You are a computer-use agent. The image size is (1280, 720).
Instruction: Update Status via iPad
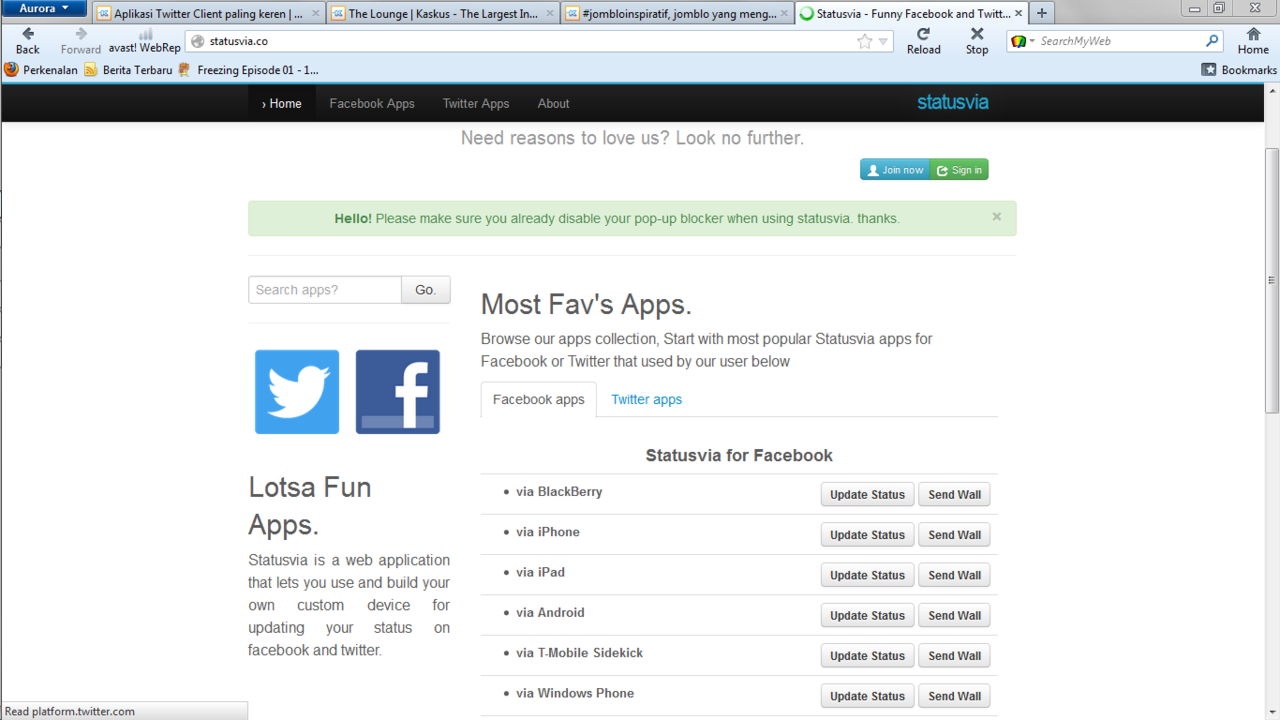[x=867, y=575]
